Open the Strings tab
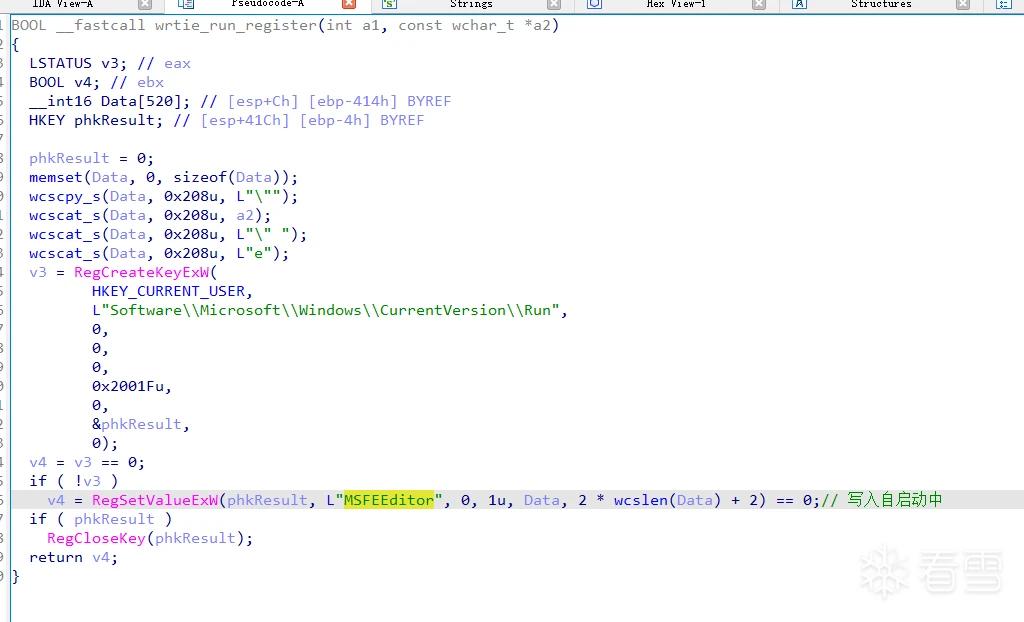 pos(471,4)
